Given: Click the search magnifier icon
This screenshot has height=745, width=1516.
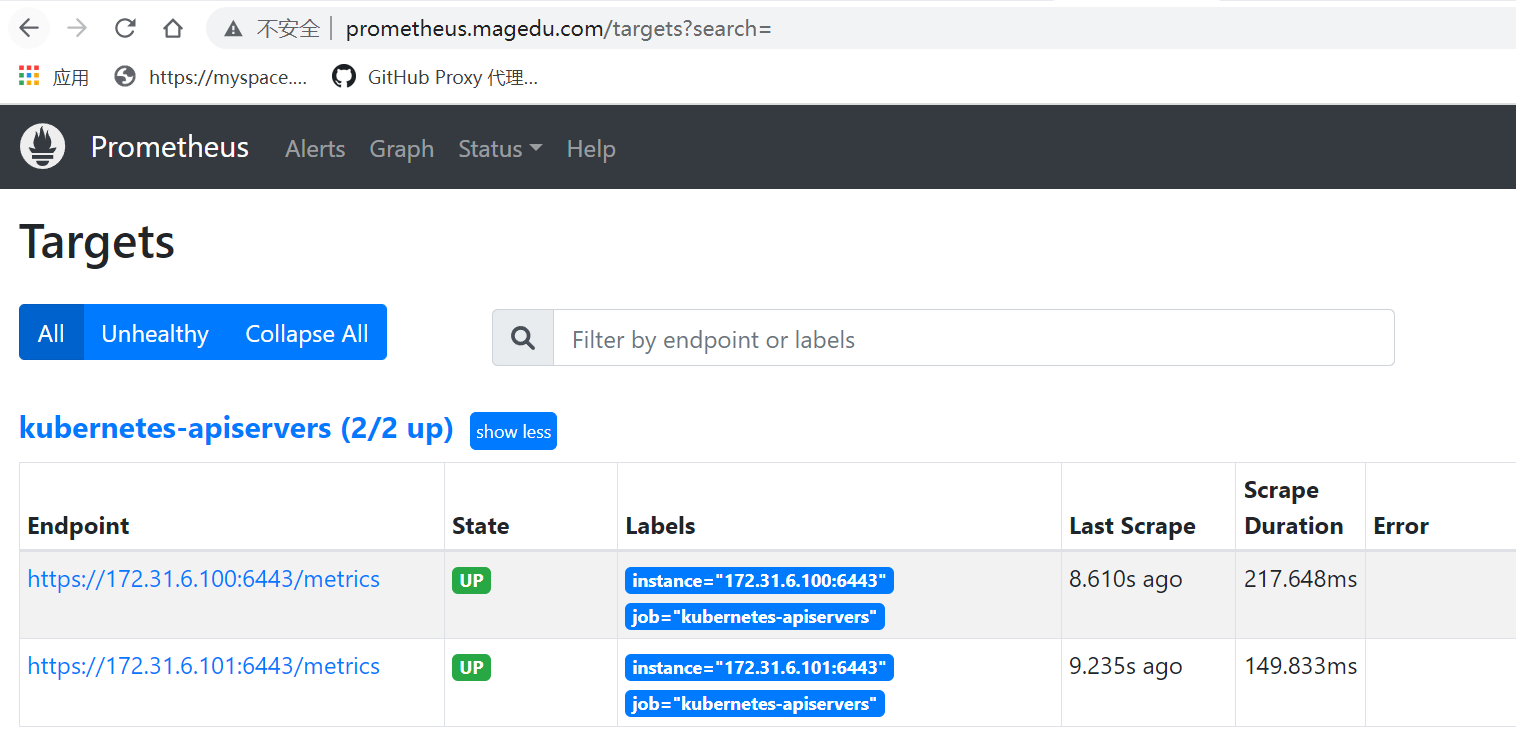Looking at the screenshot, I should coord(523,338).
